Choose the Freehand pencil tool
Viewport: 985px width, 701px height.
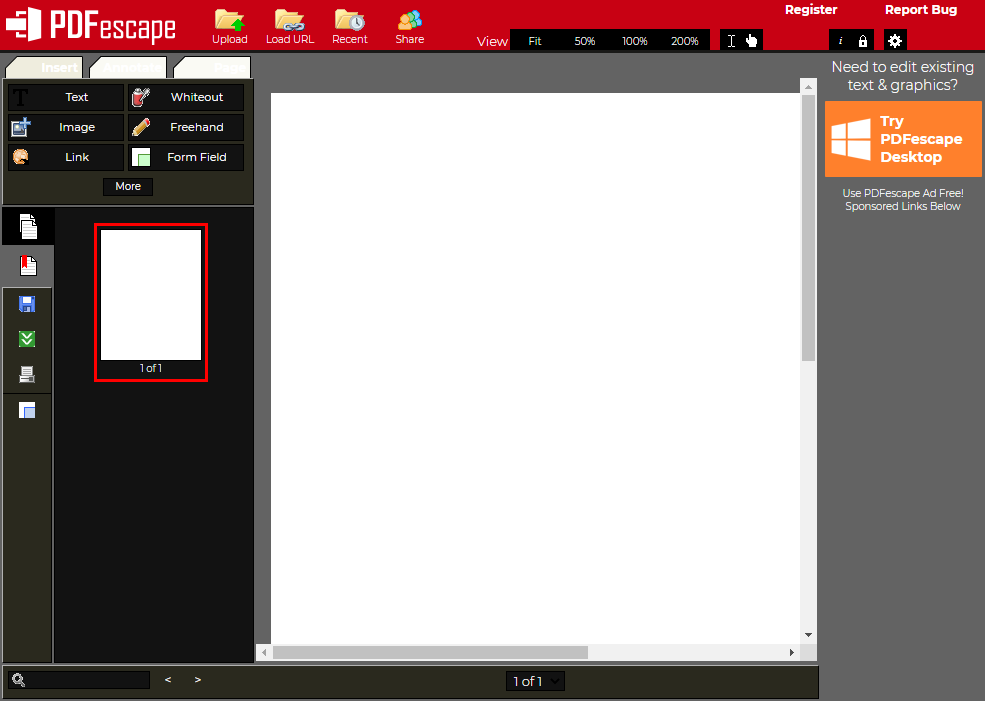click(186, 127)
